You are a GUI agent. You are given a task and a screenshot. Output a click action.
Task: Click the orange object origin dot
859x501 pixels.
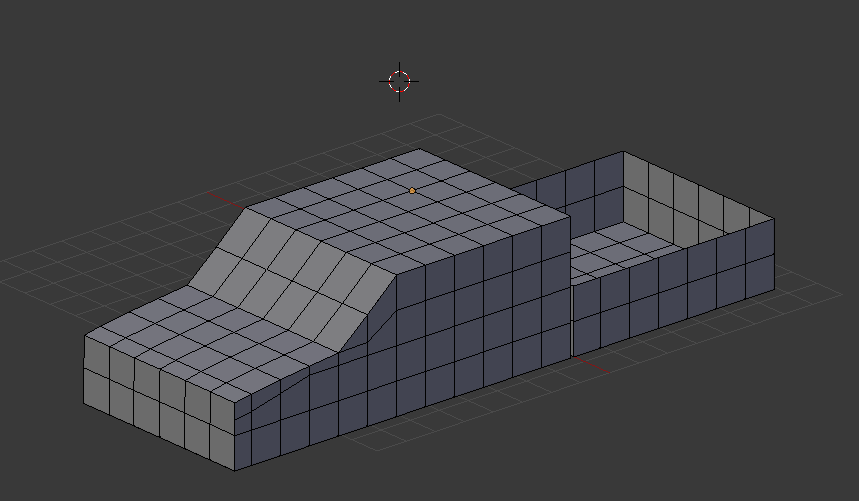412,191
